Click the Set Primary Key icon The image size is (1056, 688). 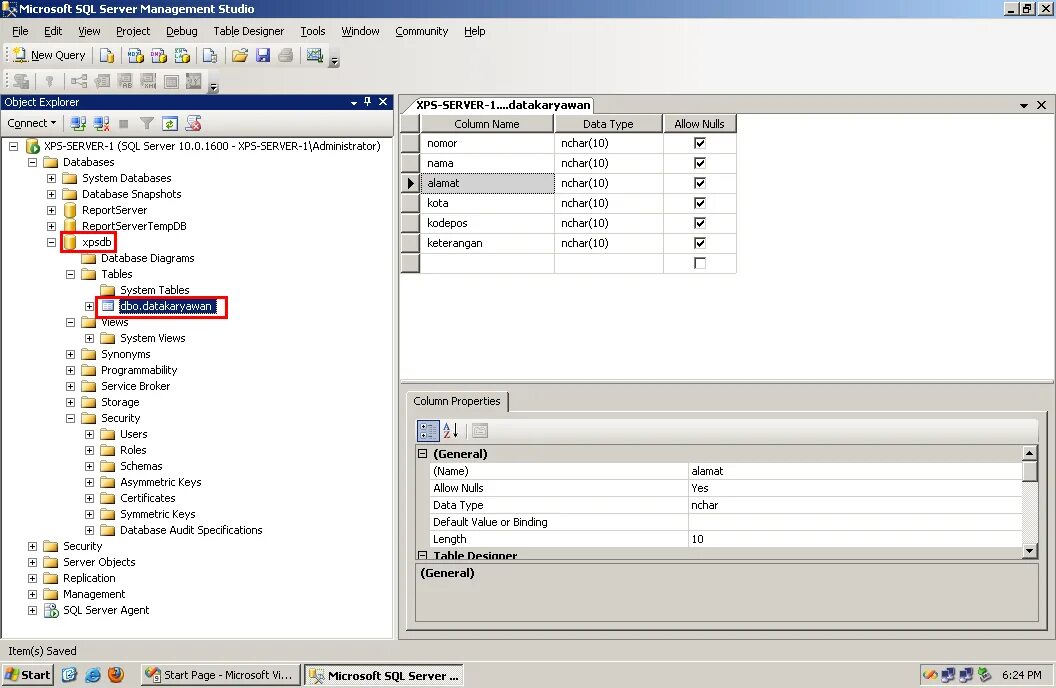pos(49,81)
